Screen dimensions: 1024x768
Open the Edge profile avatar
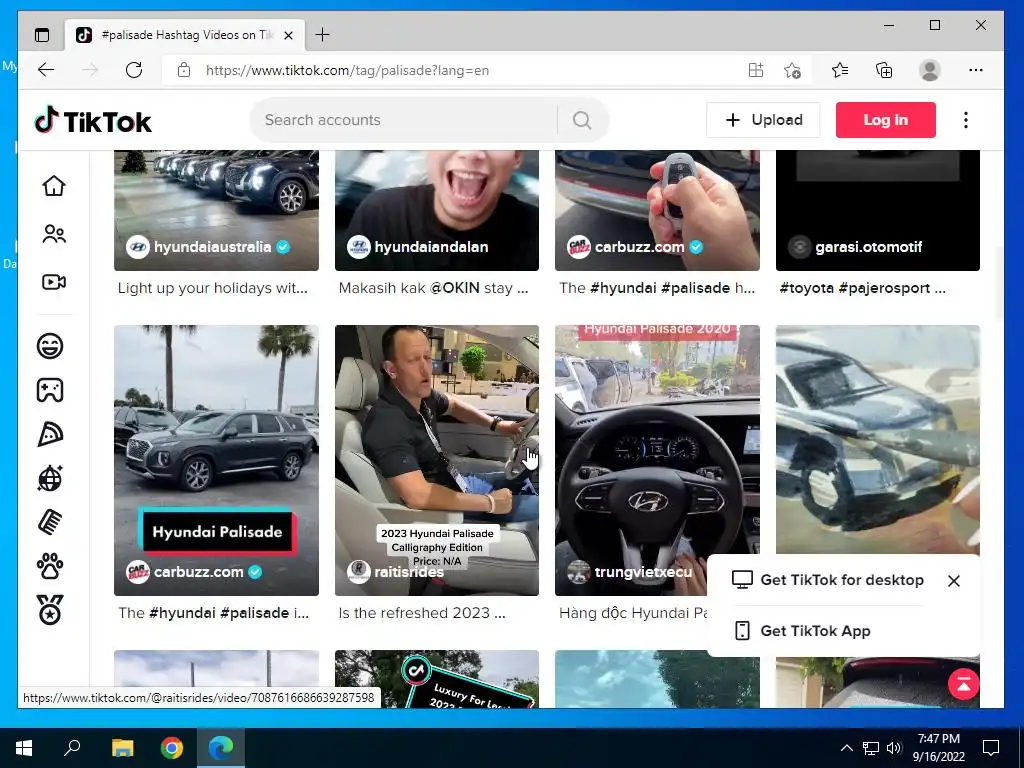(929, 70)
